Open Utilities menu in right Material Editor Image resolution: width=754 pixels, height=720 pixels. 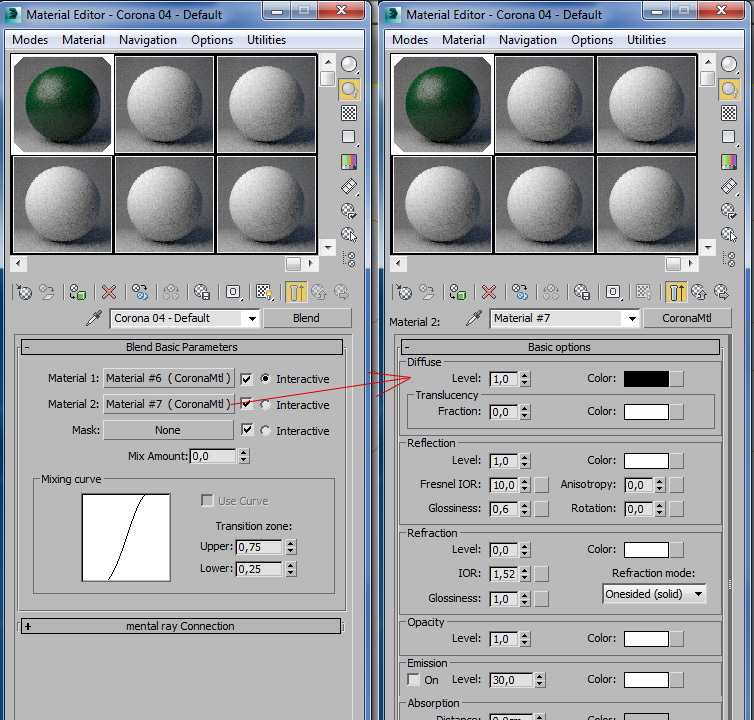[646, 40]
